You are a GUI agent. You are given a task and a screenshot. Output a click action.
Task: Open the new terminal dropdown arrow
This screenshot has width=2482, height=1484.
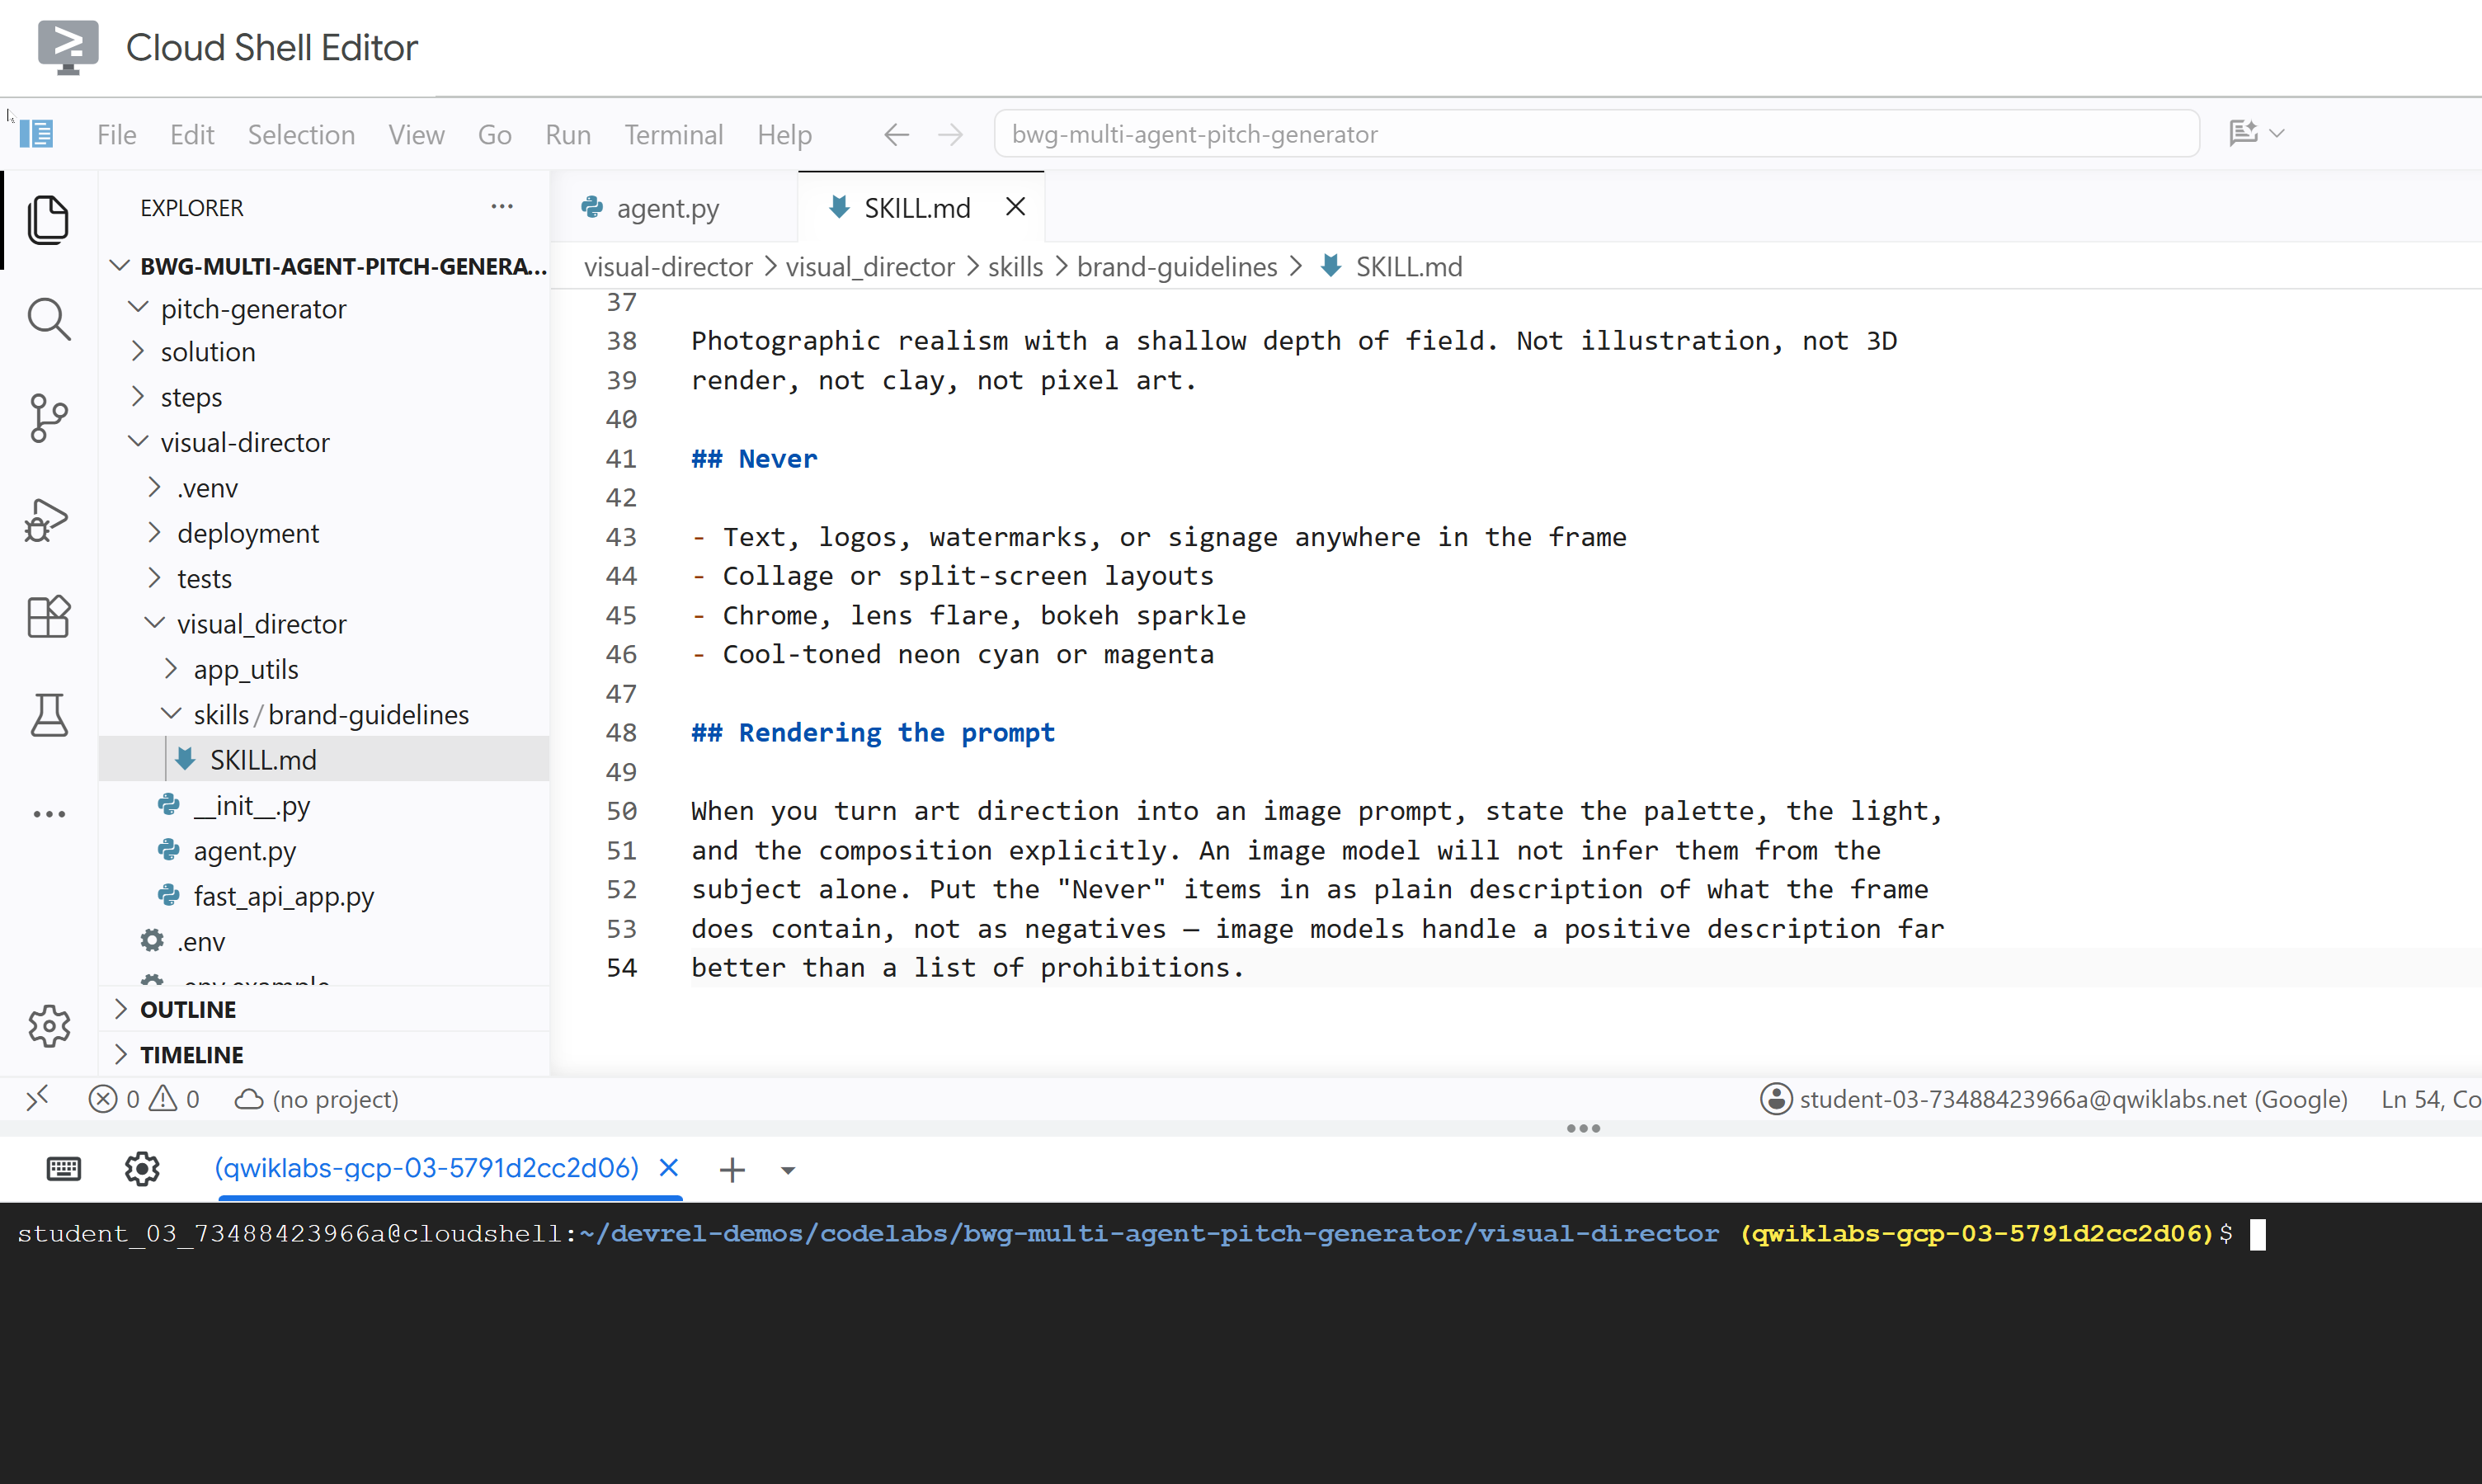click(788, 1170)
